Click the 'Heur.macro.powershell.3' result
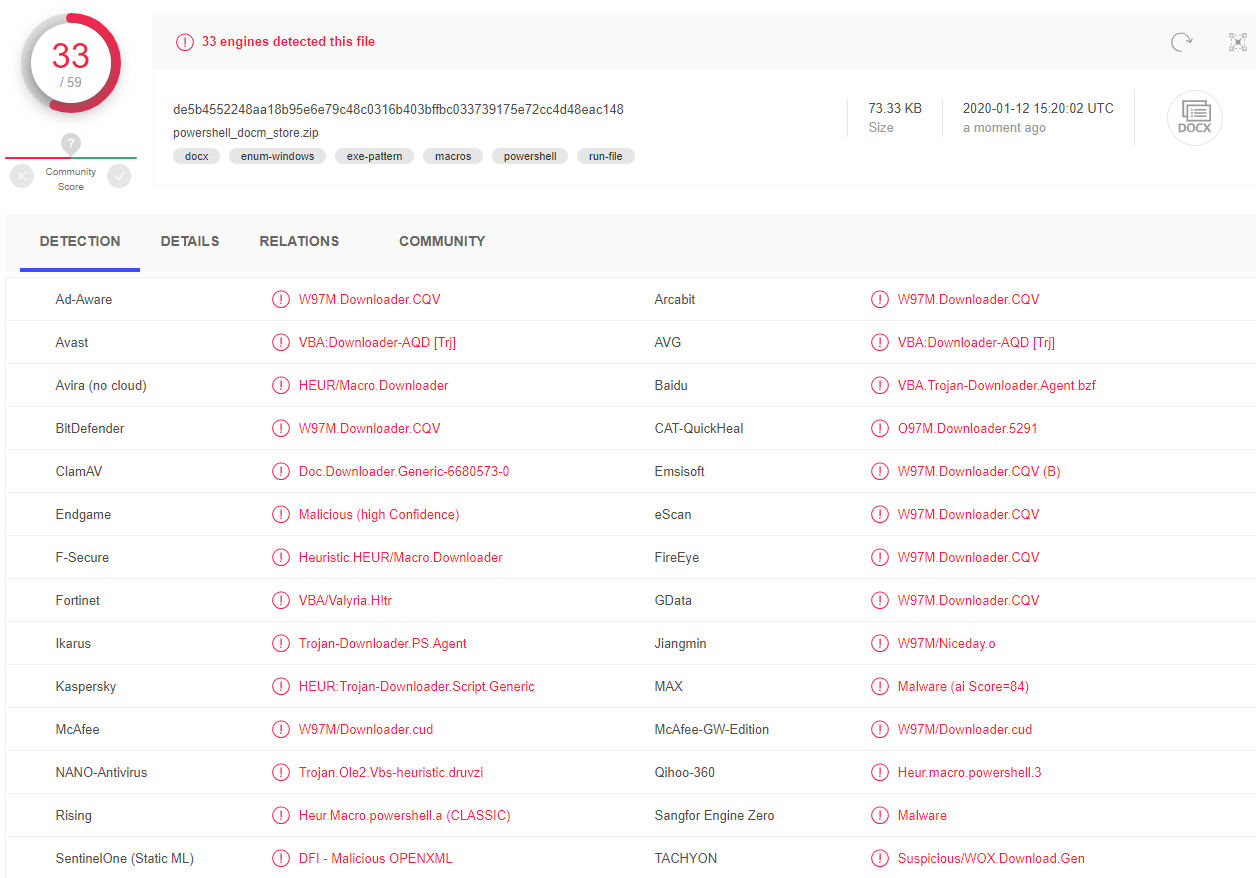The width and height of the screenshot is (1256, 878). click(x=969, y=772)
